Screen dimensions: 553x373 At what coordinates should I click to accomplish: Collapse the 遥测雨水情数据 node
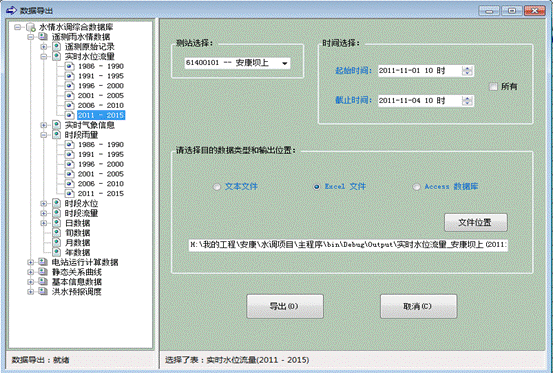point(30,37)
